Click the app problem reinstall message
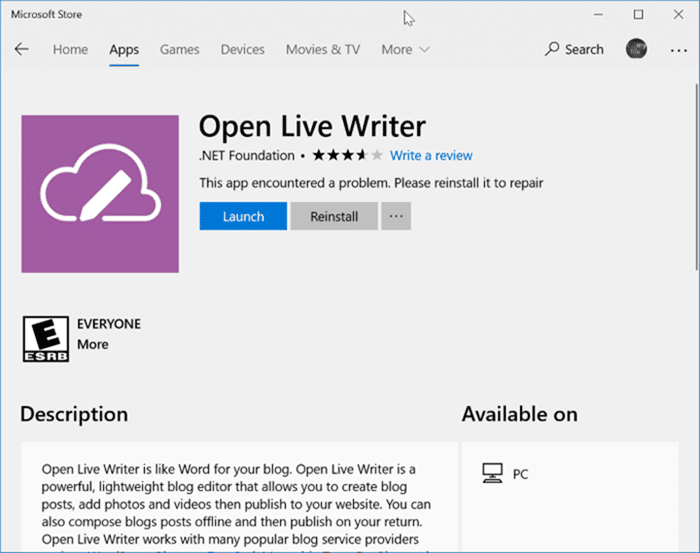Image resolution: width=700 pixels, height=553 pixels. (371, 183)
